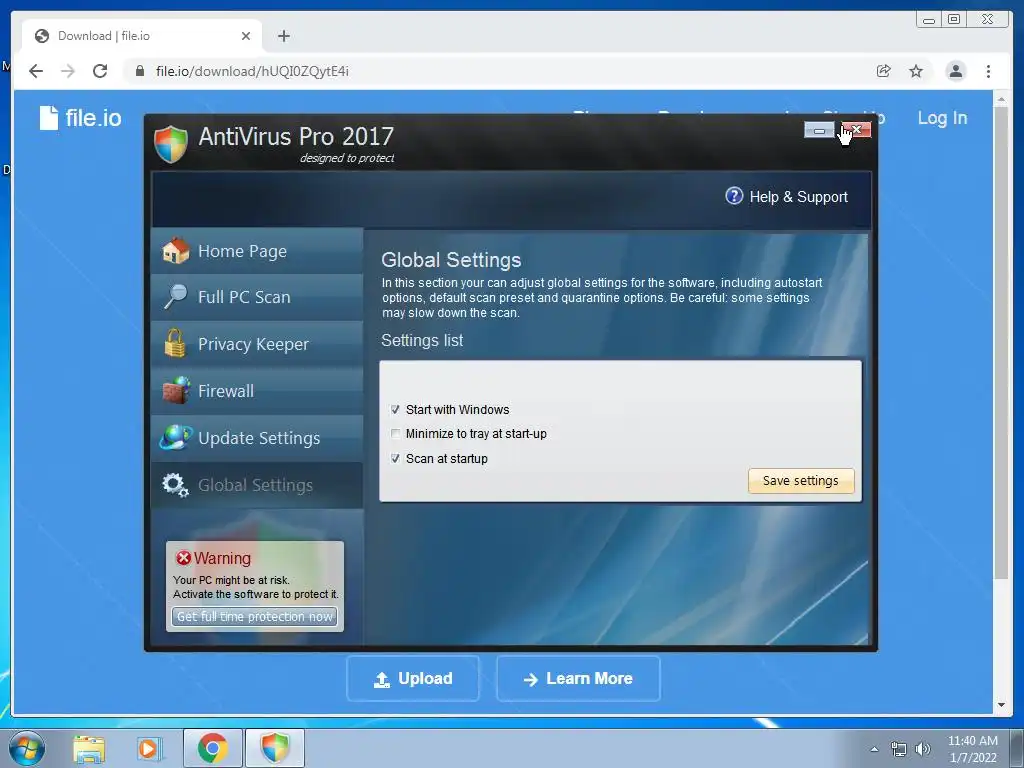Click the Privacy Keeper padlock icon
The height and width of the screenshot is (768, 1024).
[175, 343]
